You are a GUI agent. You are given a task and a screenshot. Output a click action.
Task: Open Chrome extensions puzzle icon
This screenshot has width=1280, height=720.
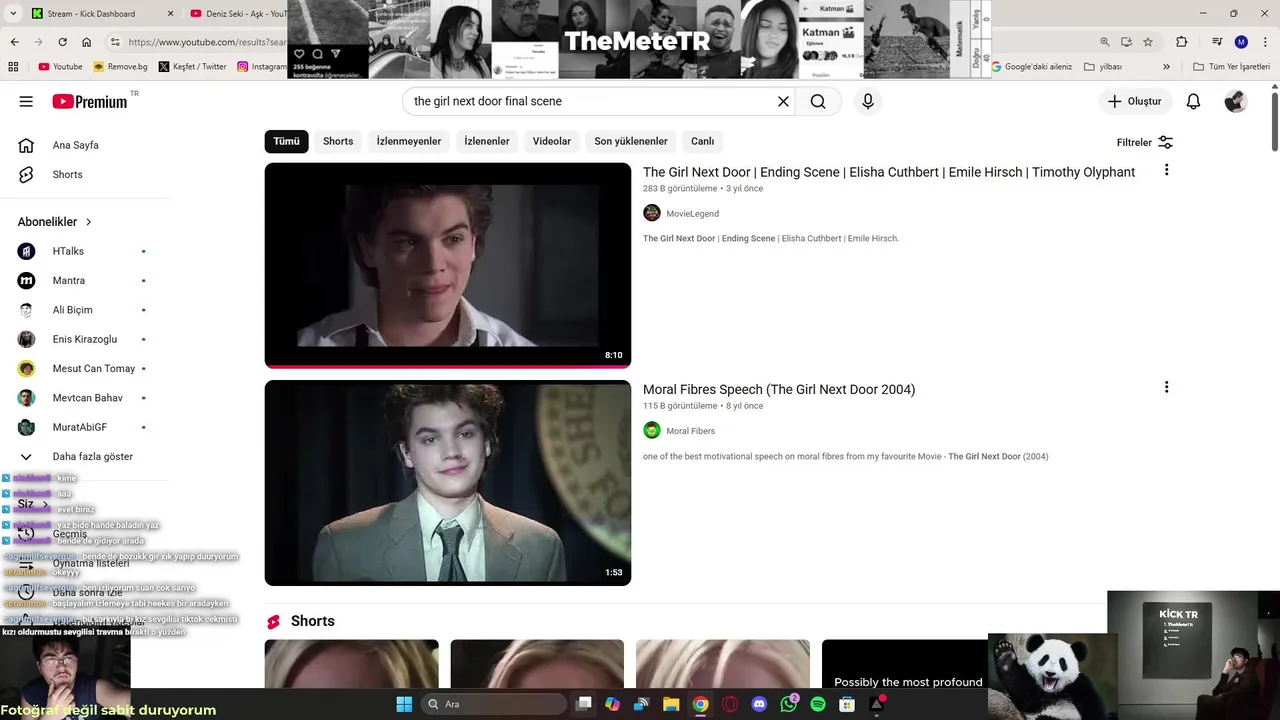pos(1182,42)
